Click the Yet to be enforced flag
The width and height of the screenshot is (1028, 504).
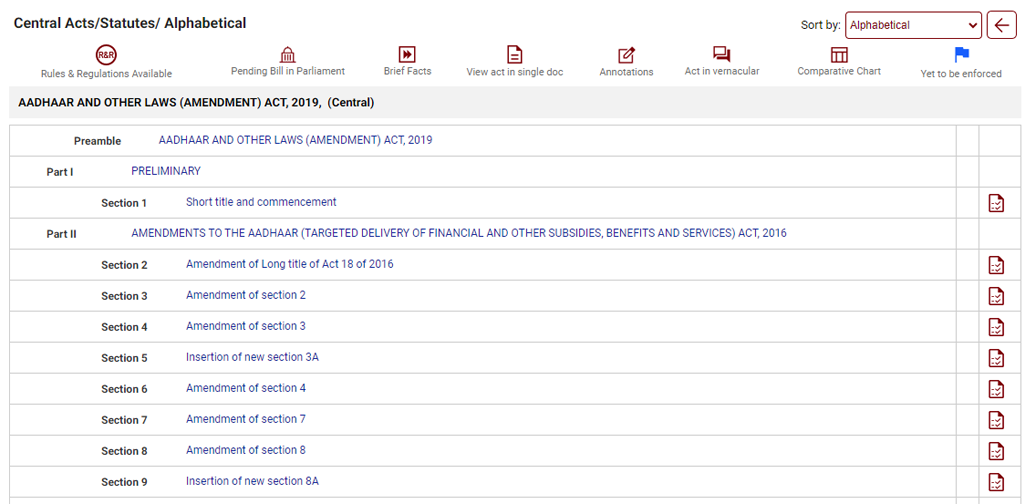961,55
